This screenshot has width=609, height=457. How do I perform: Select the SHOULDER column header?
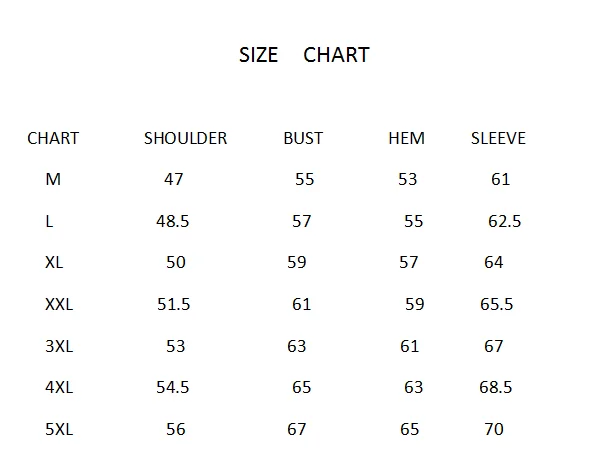pos(185,139)
